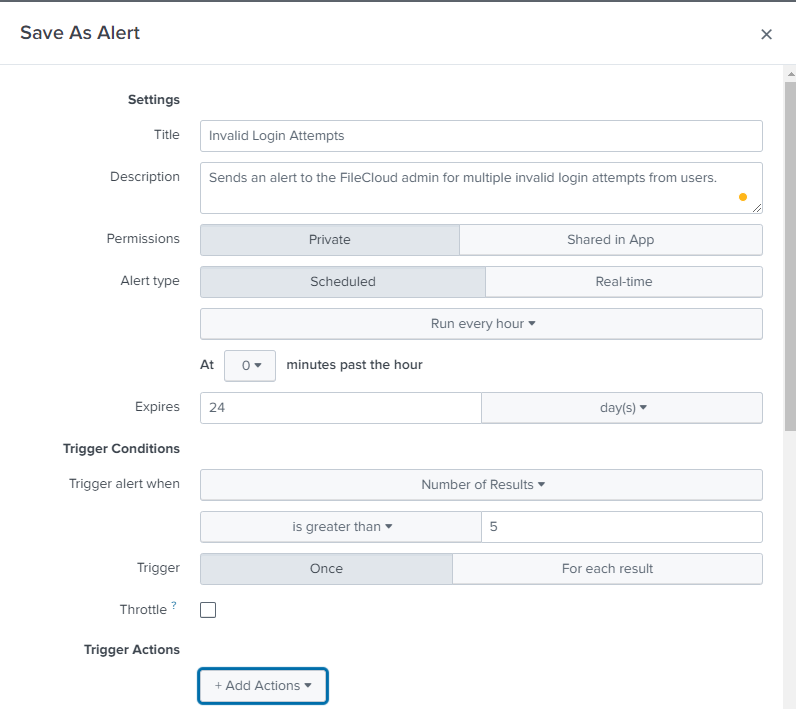This screenshot has height=709, width=796.
Task: Expand the day(s) expiry unit dropdown
Action: pos(621,408)
